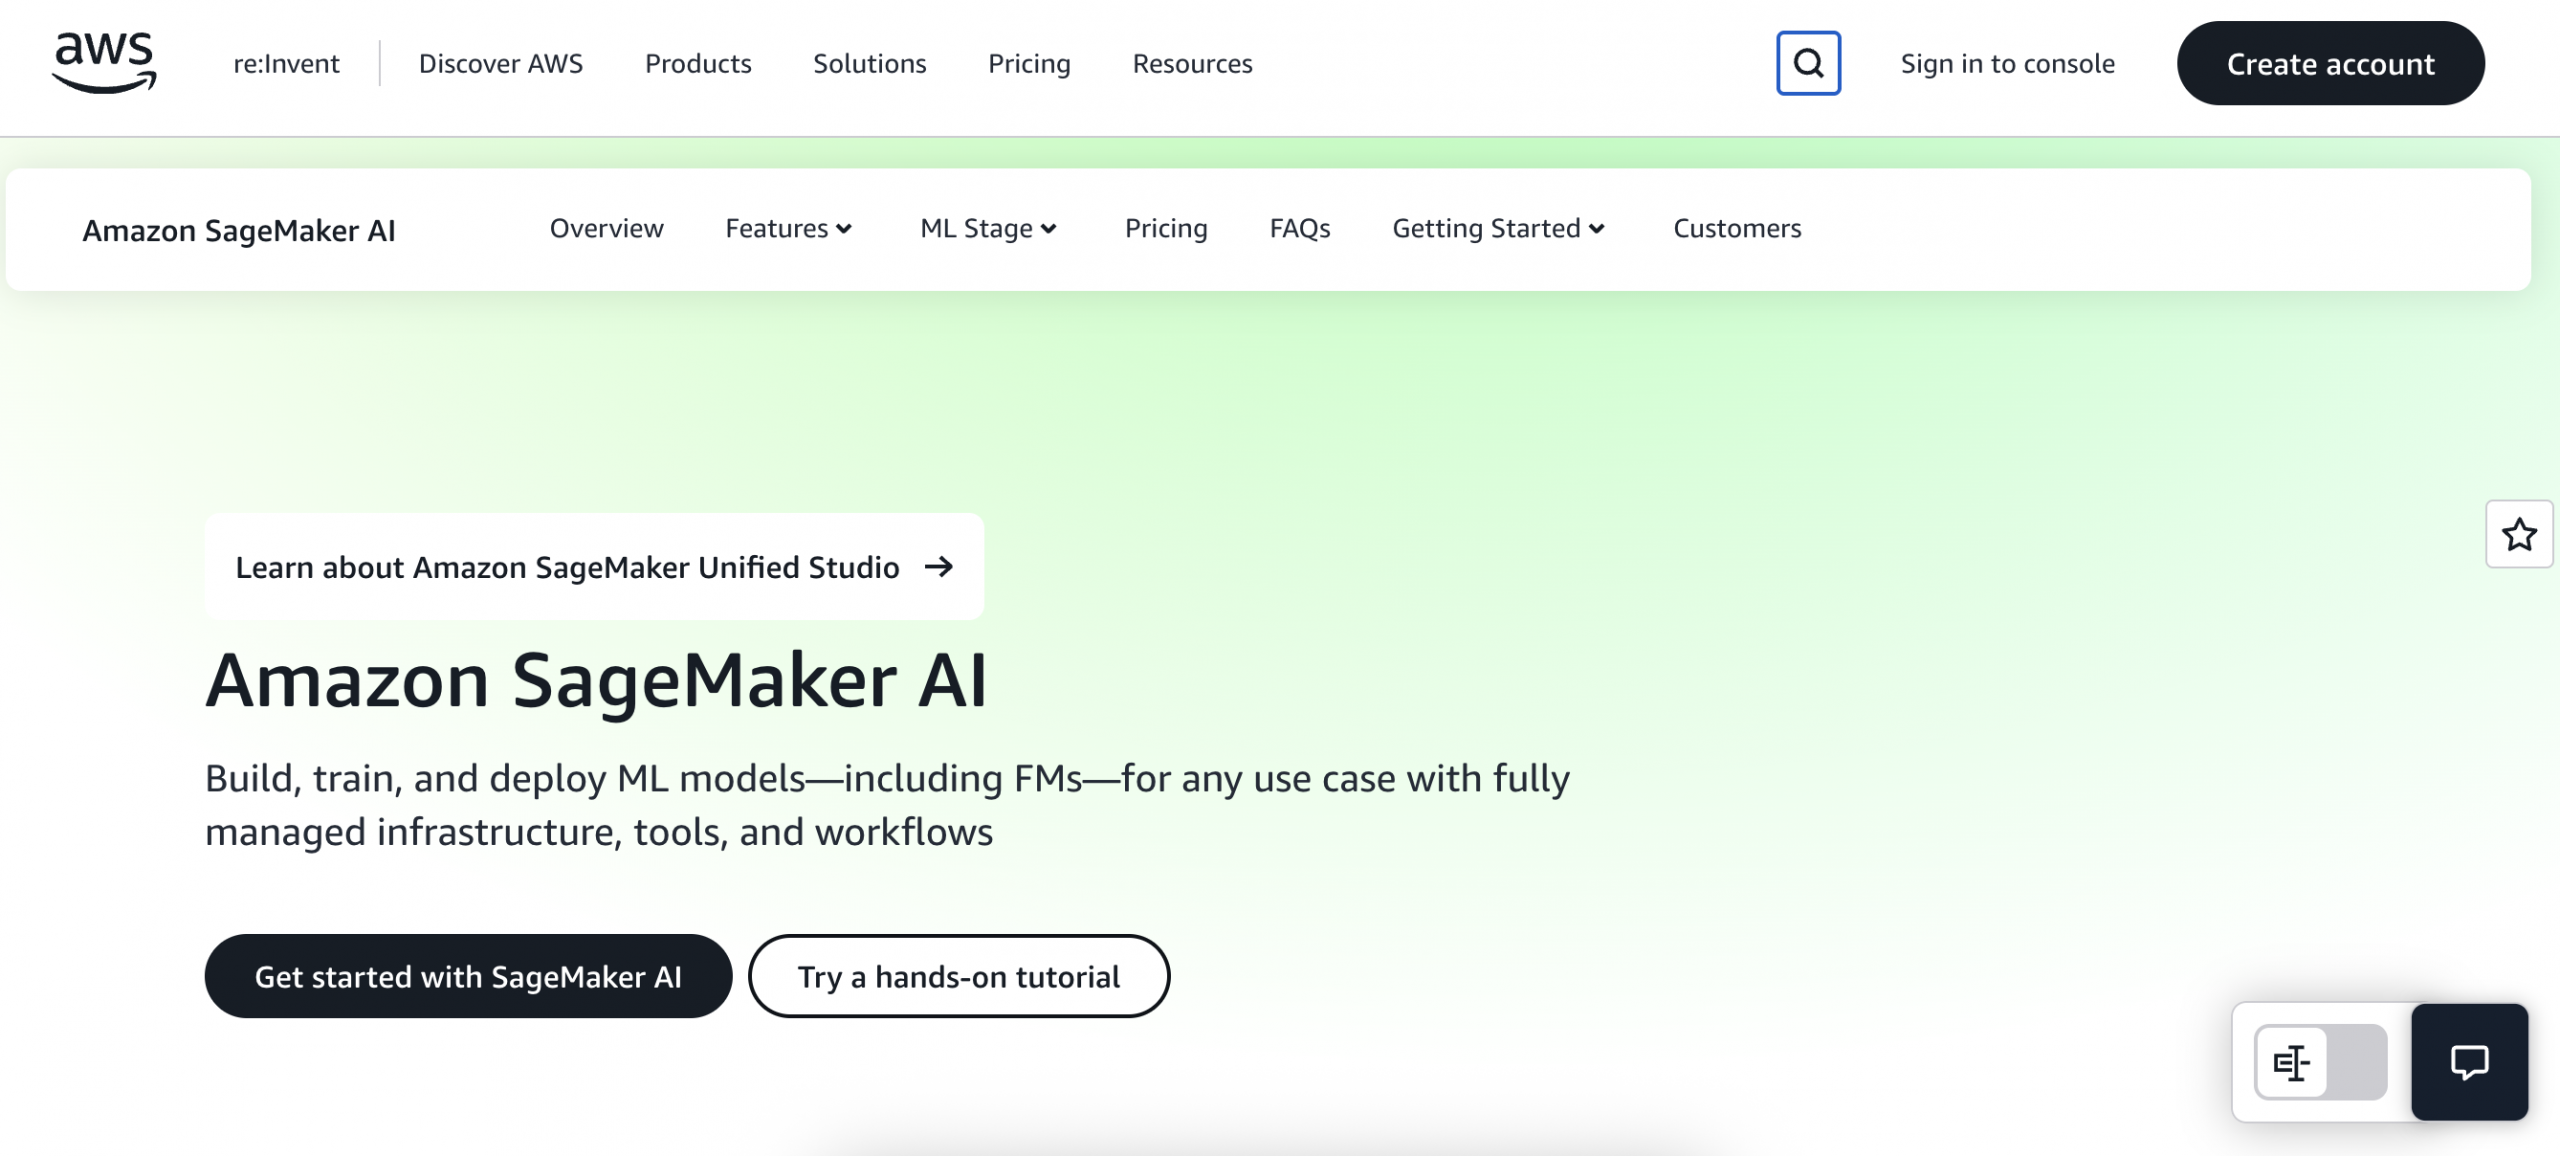Toggle the favorite star for this page

(x=2519, y=533)
